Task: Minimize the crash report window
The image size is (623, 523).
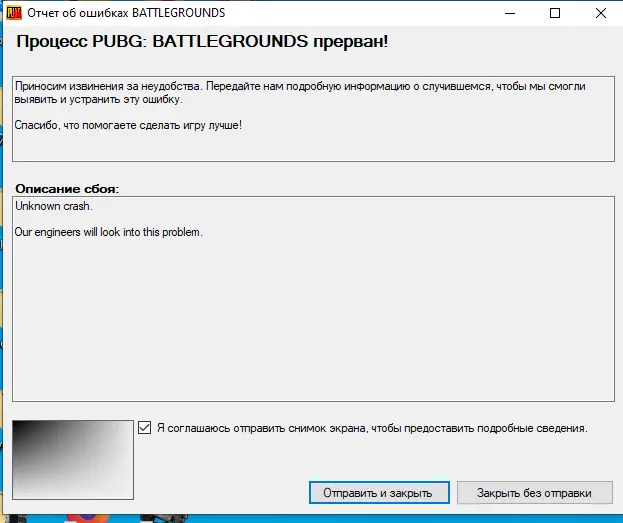Action: tap(510, 14)
